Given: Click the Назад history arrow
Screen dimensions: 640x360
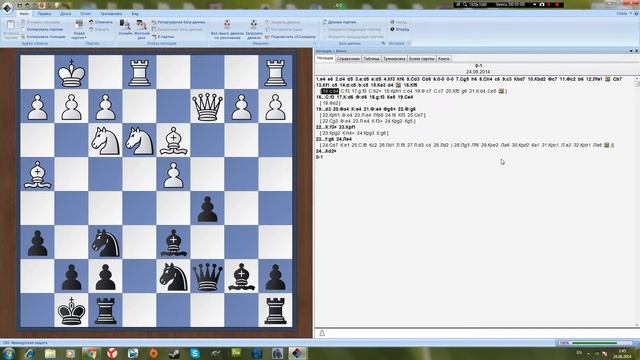Looking at the screenshot, I should [x=398, y=22].
